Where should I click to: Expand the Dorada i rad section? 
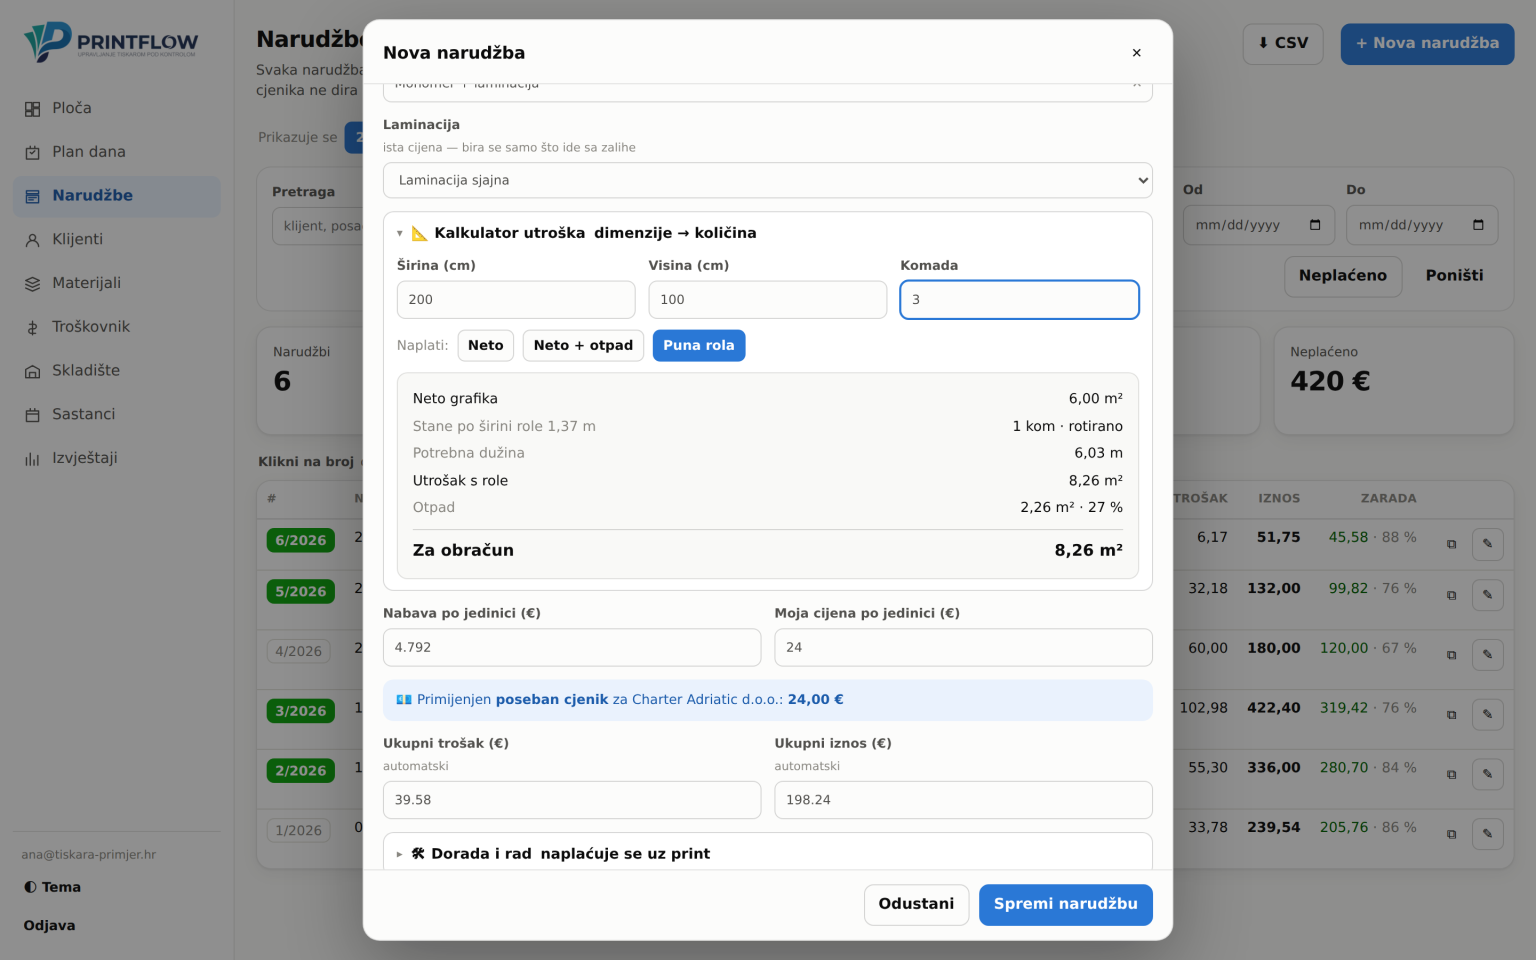pyautogui.click(x=553, y=854)
